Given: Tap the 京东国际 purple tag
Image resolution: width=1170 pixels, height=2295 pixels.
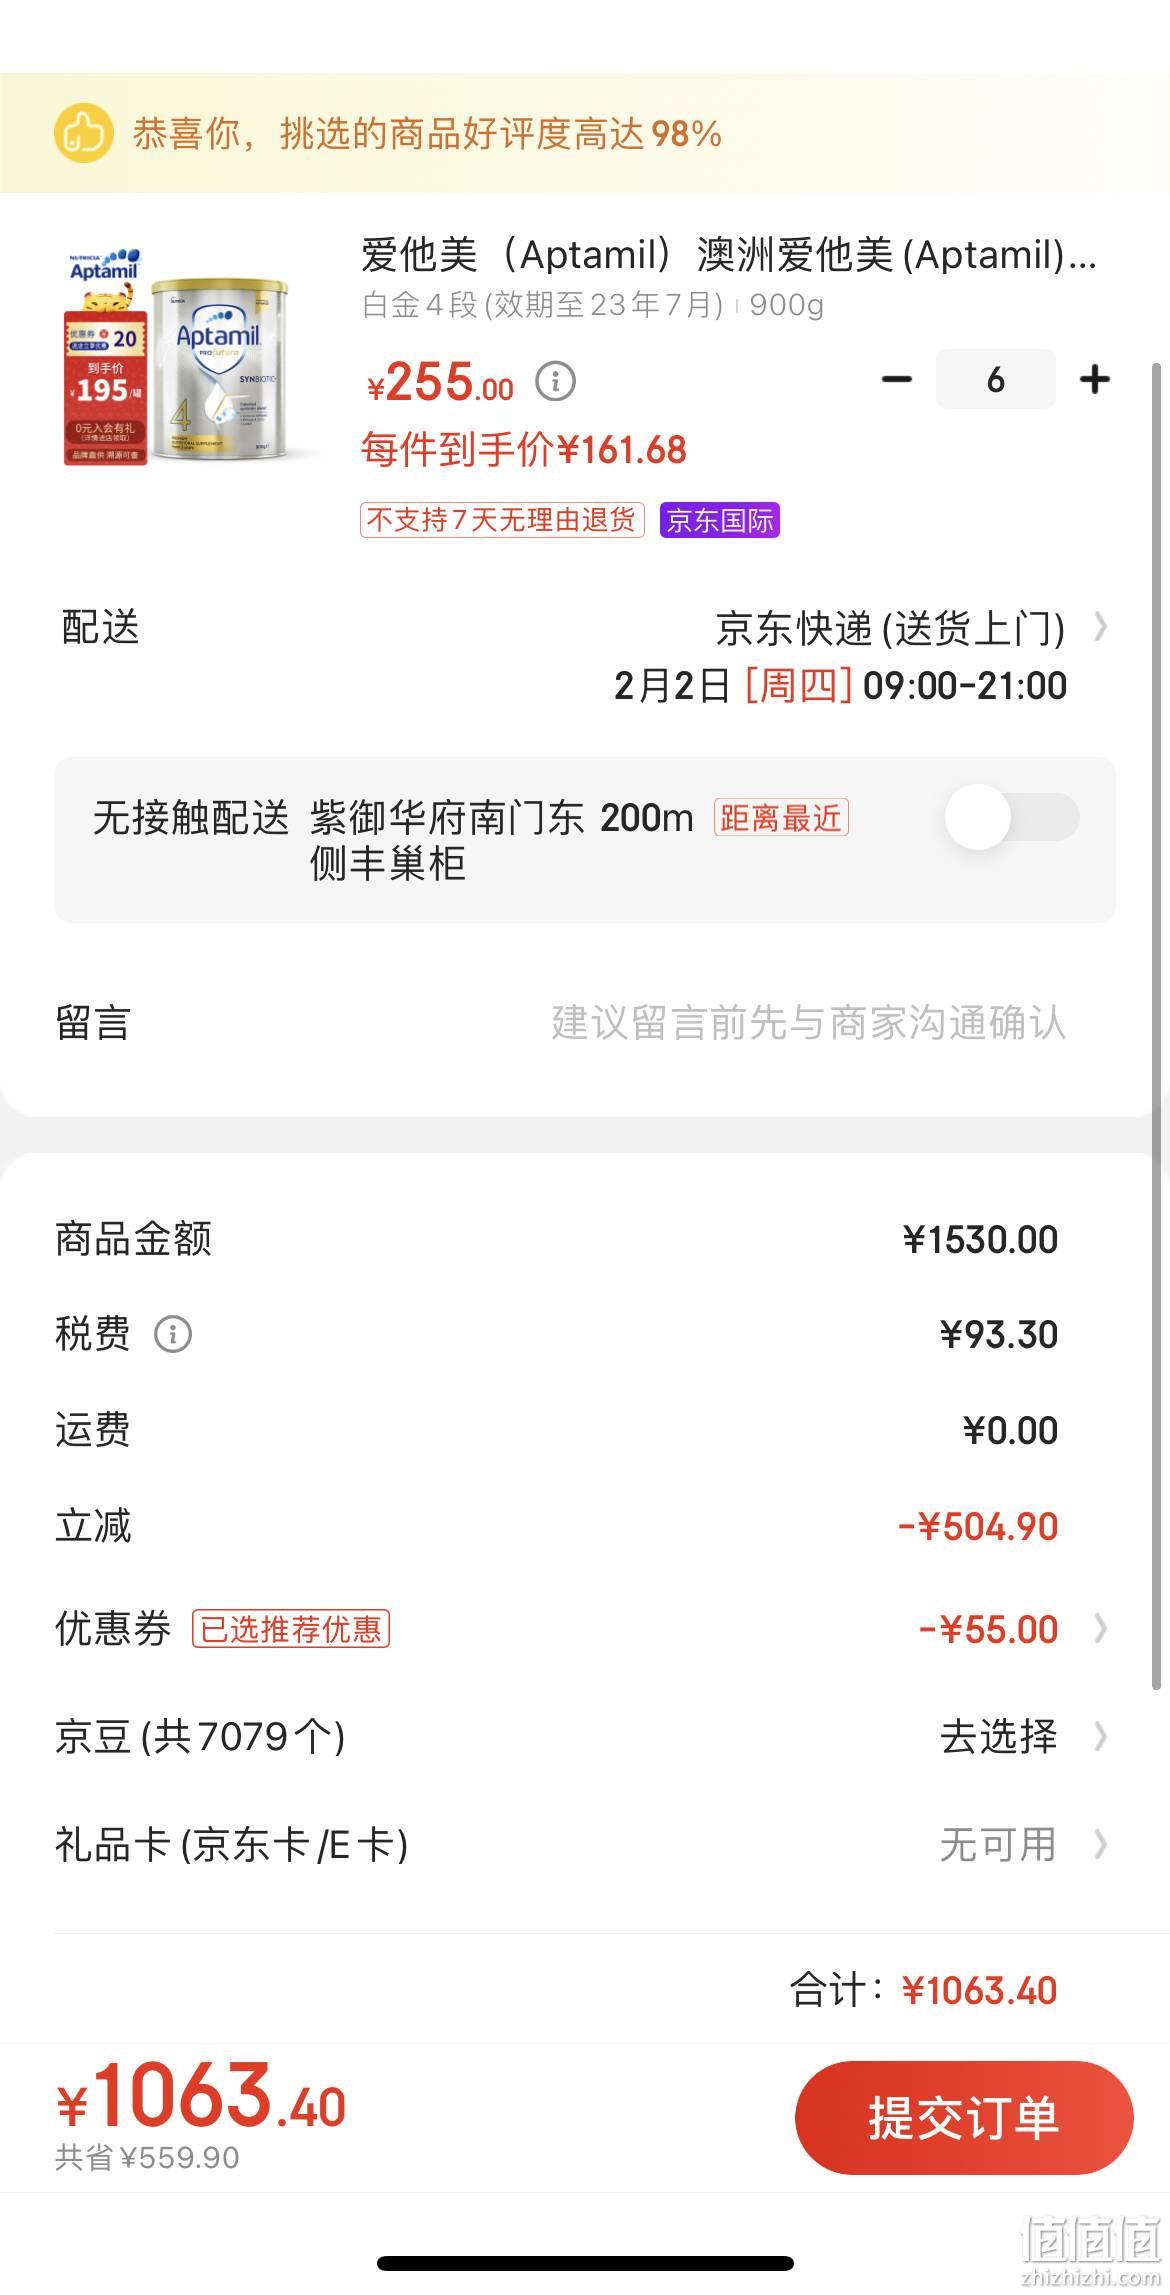Looking at the screenshot, I should (x=720, y=520).
